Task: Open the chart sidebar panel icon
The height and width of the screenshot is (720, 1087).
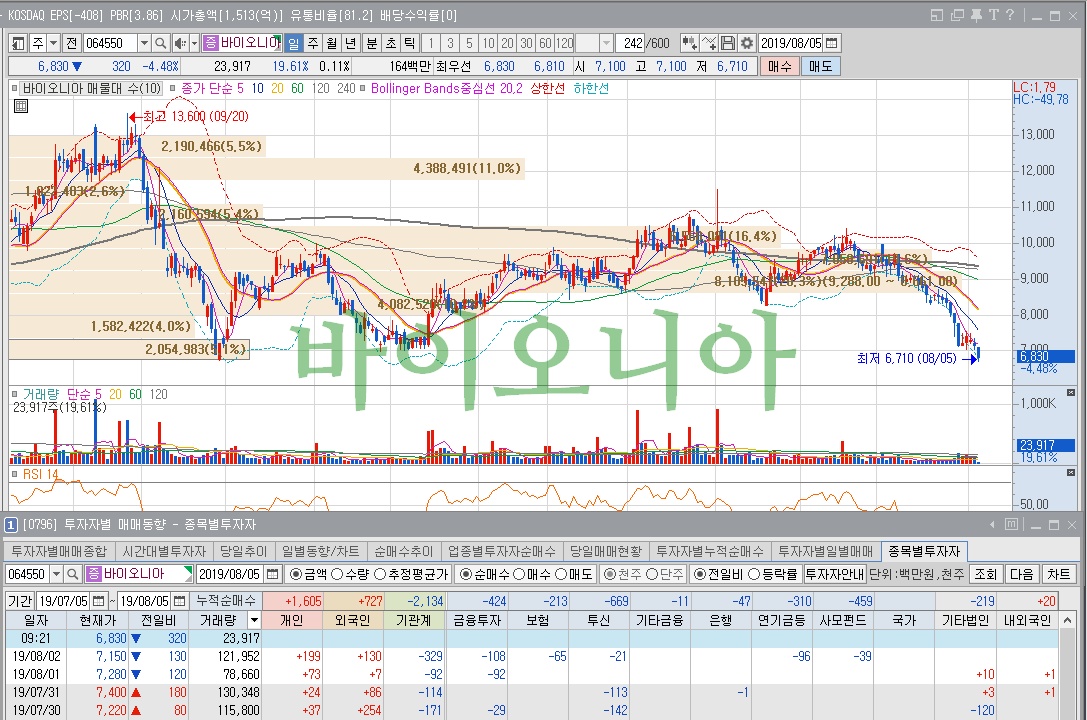Action: click(x=18, y=43)
